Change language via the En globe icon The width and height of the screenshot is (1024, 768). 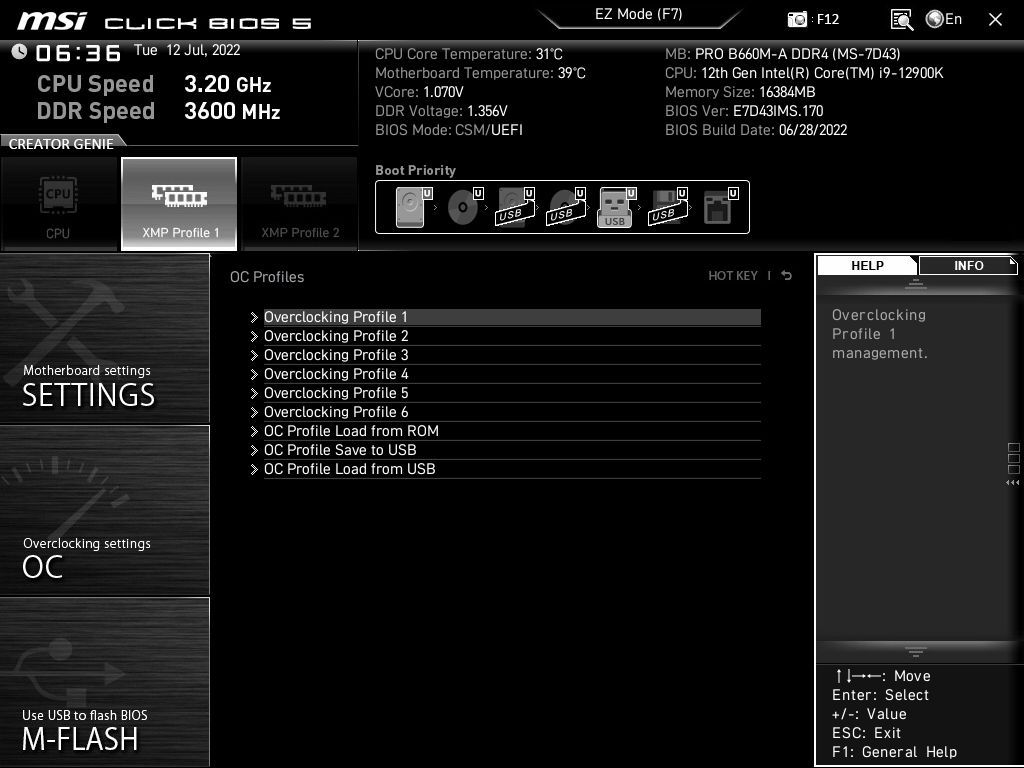coord(944,19)
